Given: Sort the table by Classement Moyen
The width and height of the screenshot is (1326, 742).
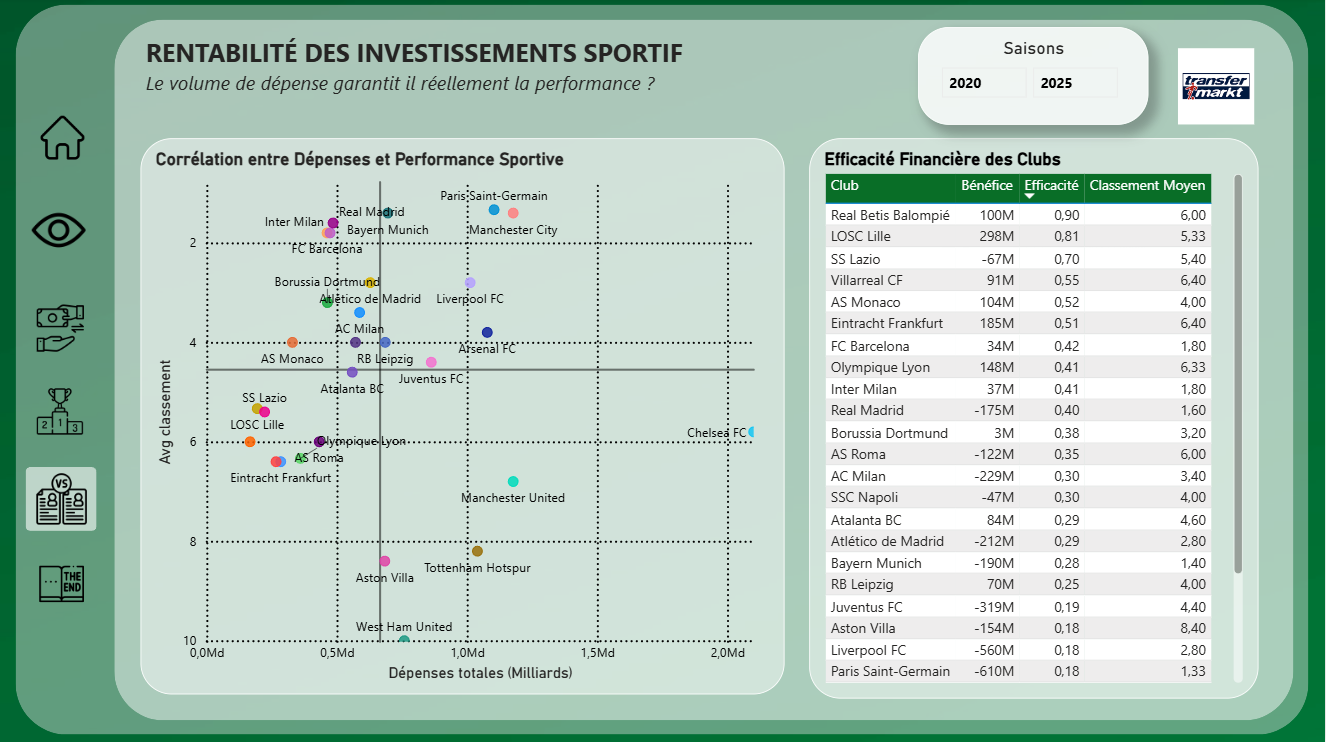Looking at the screenshot, I should (1148, 188).
